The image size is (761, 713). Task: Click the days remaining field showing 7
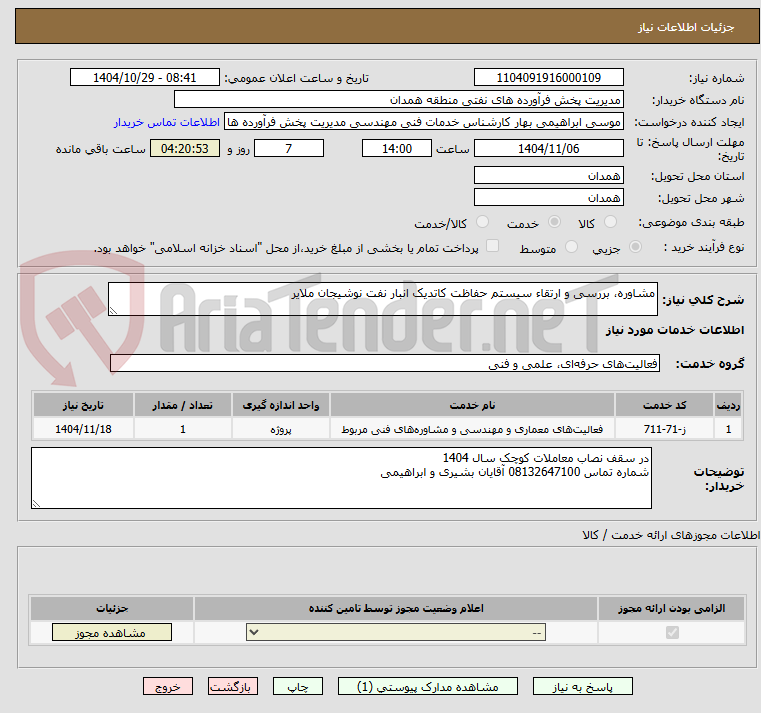289,149
